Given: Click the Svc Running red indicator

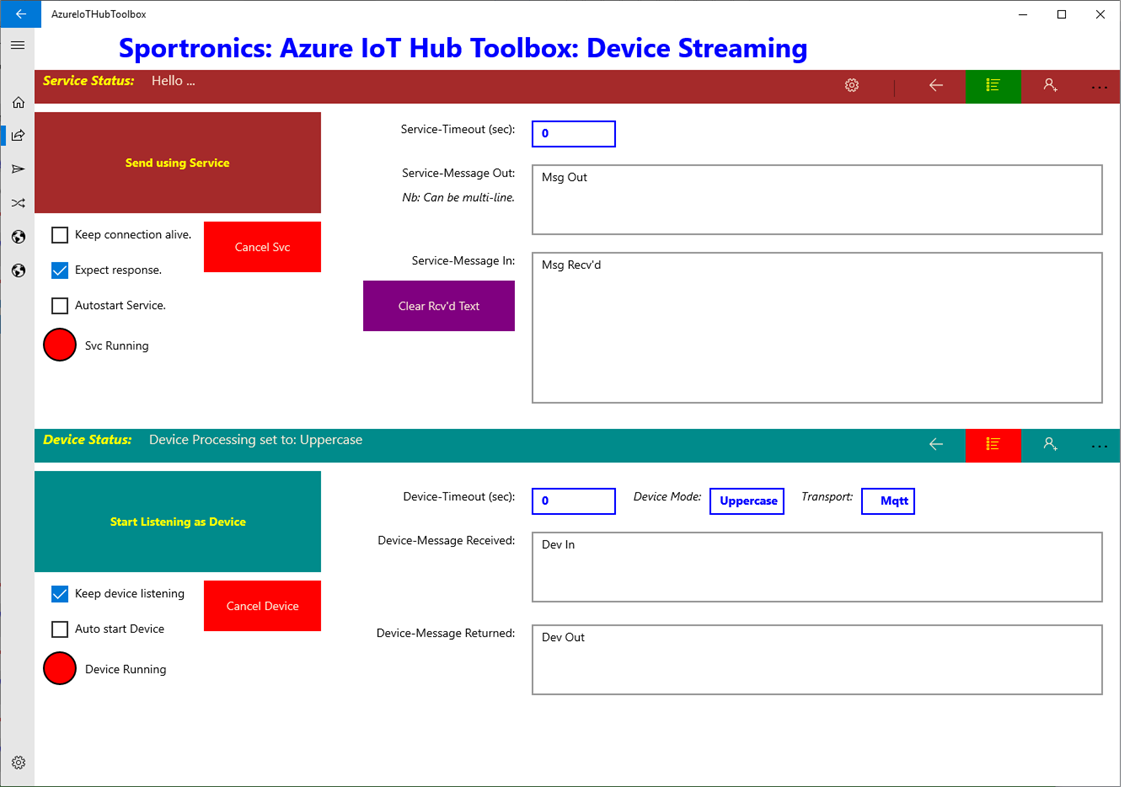Looking at the screenshot, I should (60, 345).
